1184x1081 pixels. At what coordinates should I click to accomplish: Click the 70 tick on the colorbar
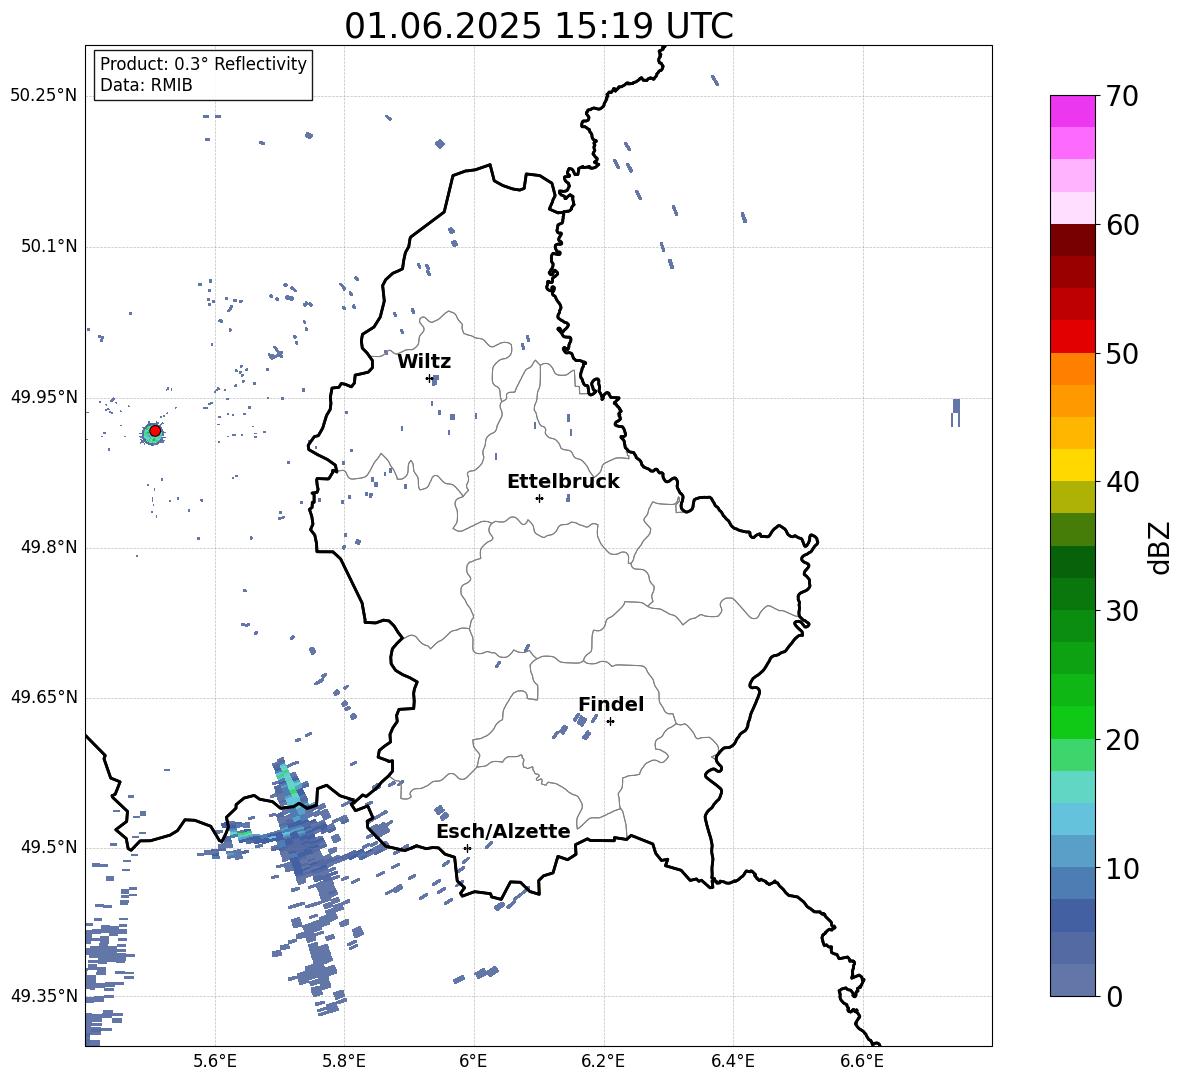pos(1123,96)
